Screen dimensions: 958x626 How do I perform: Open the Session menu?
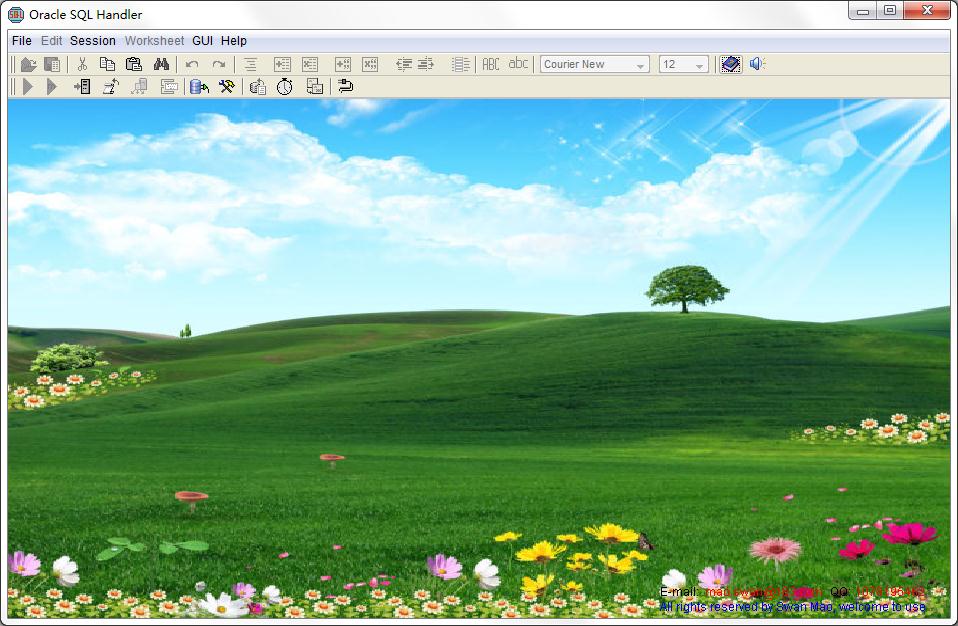tap(93, 41)
